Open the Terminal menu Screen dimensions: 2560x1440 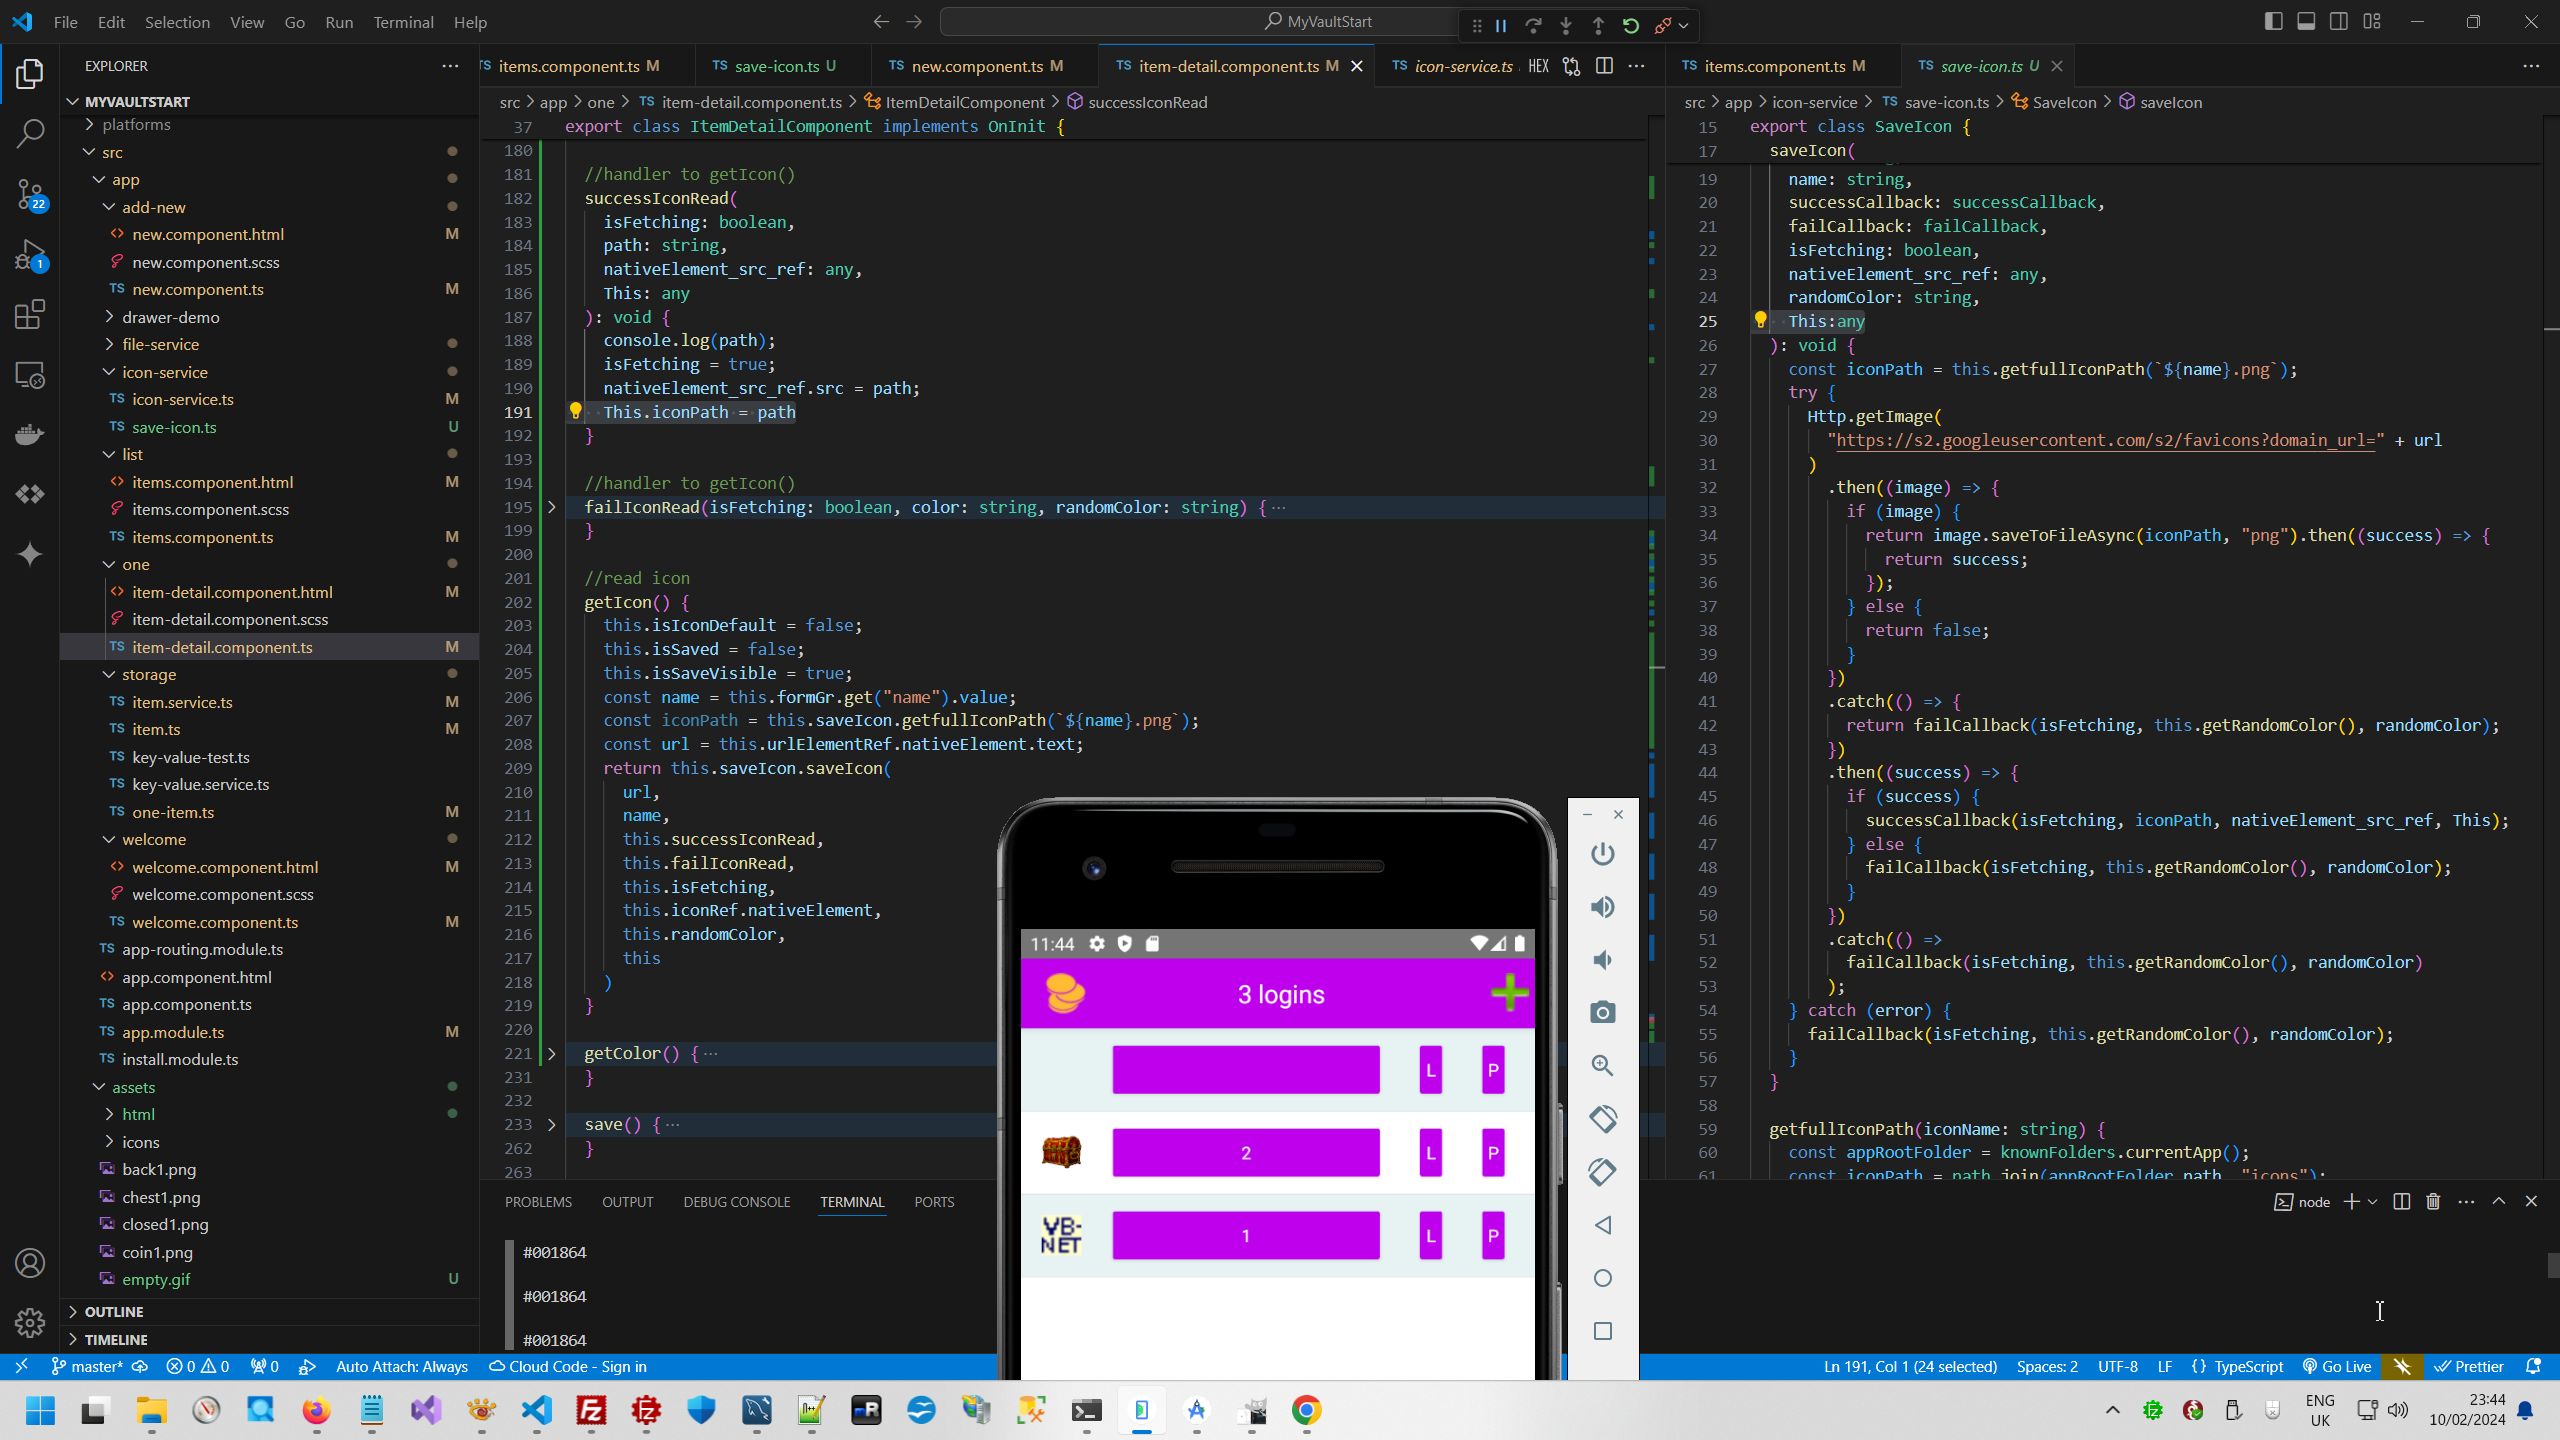[x=403, y=21]
